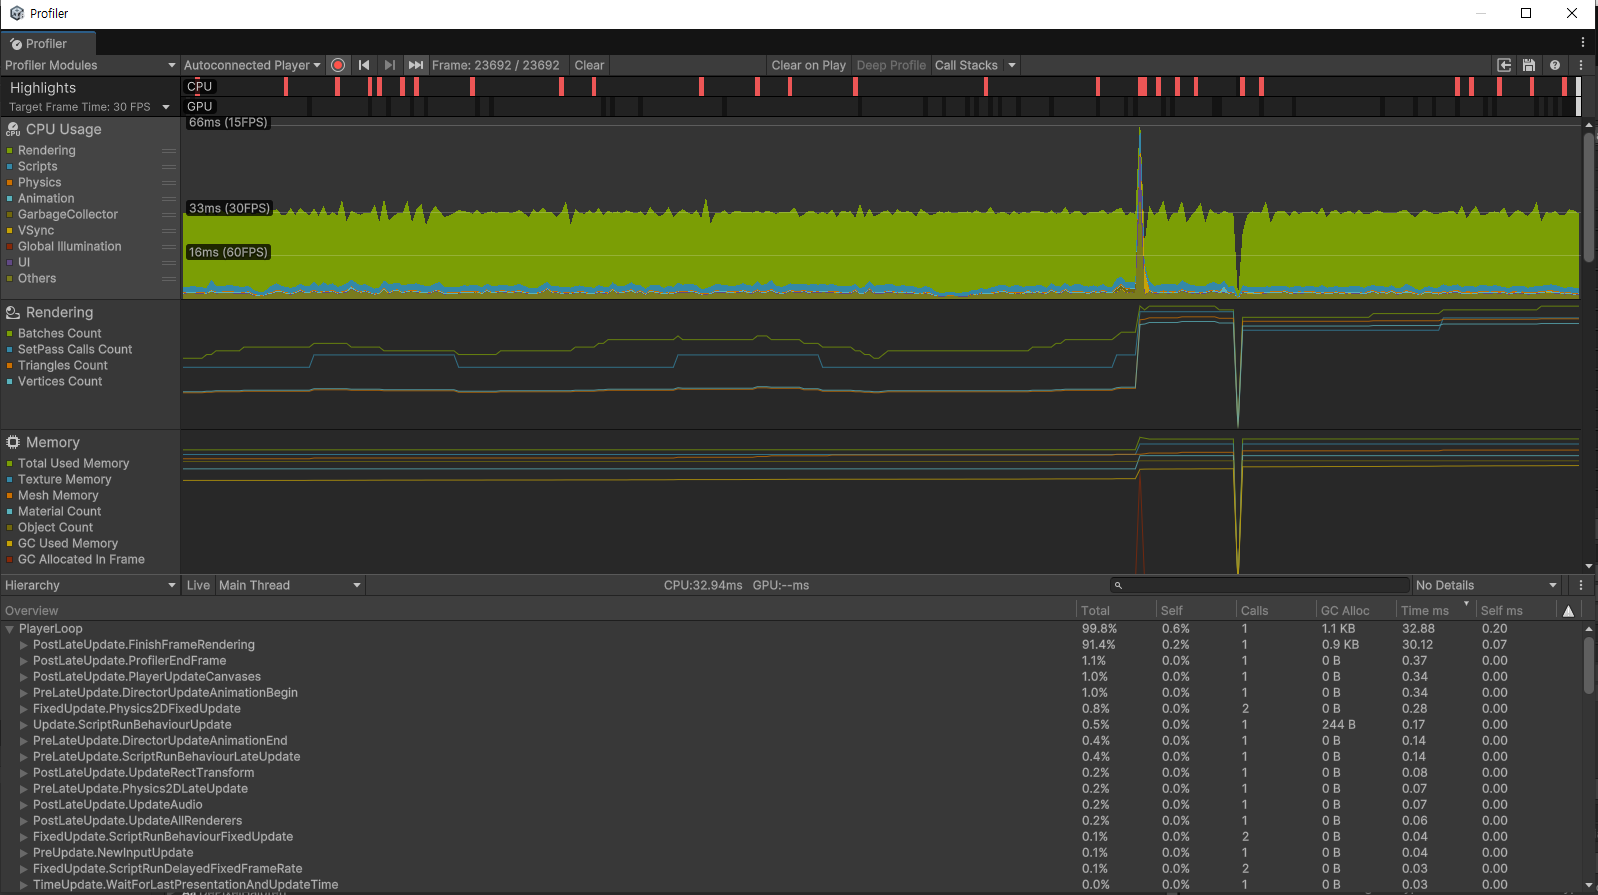Viewport: 1598px width, 895px height.
Task: Click the warning column header icon
Action: pyautogui.click(x=1568, y=611)
